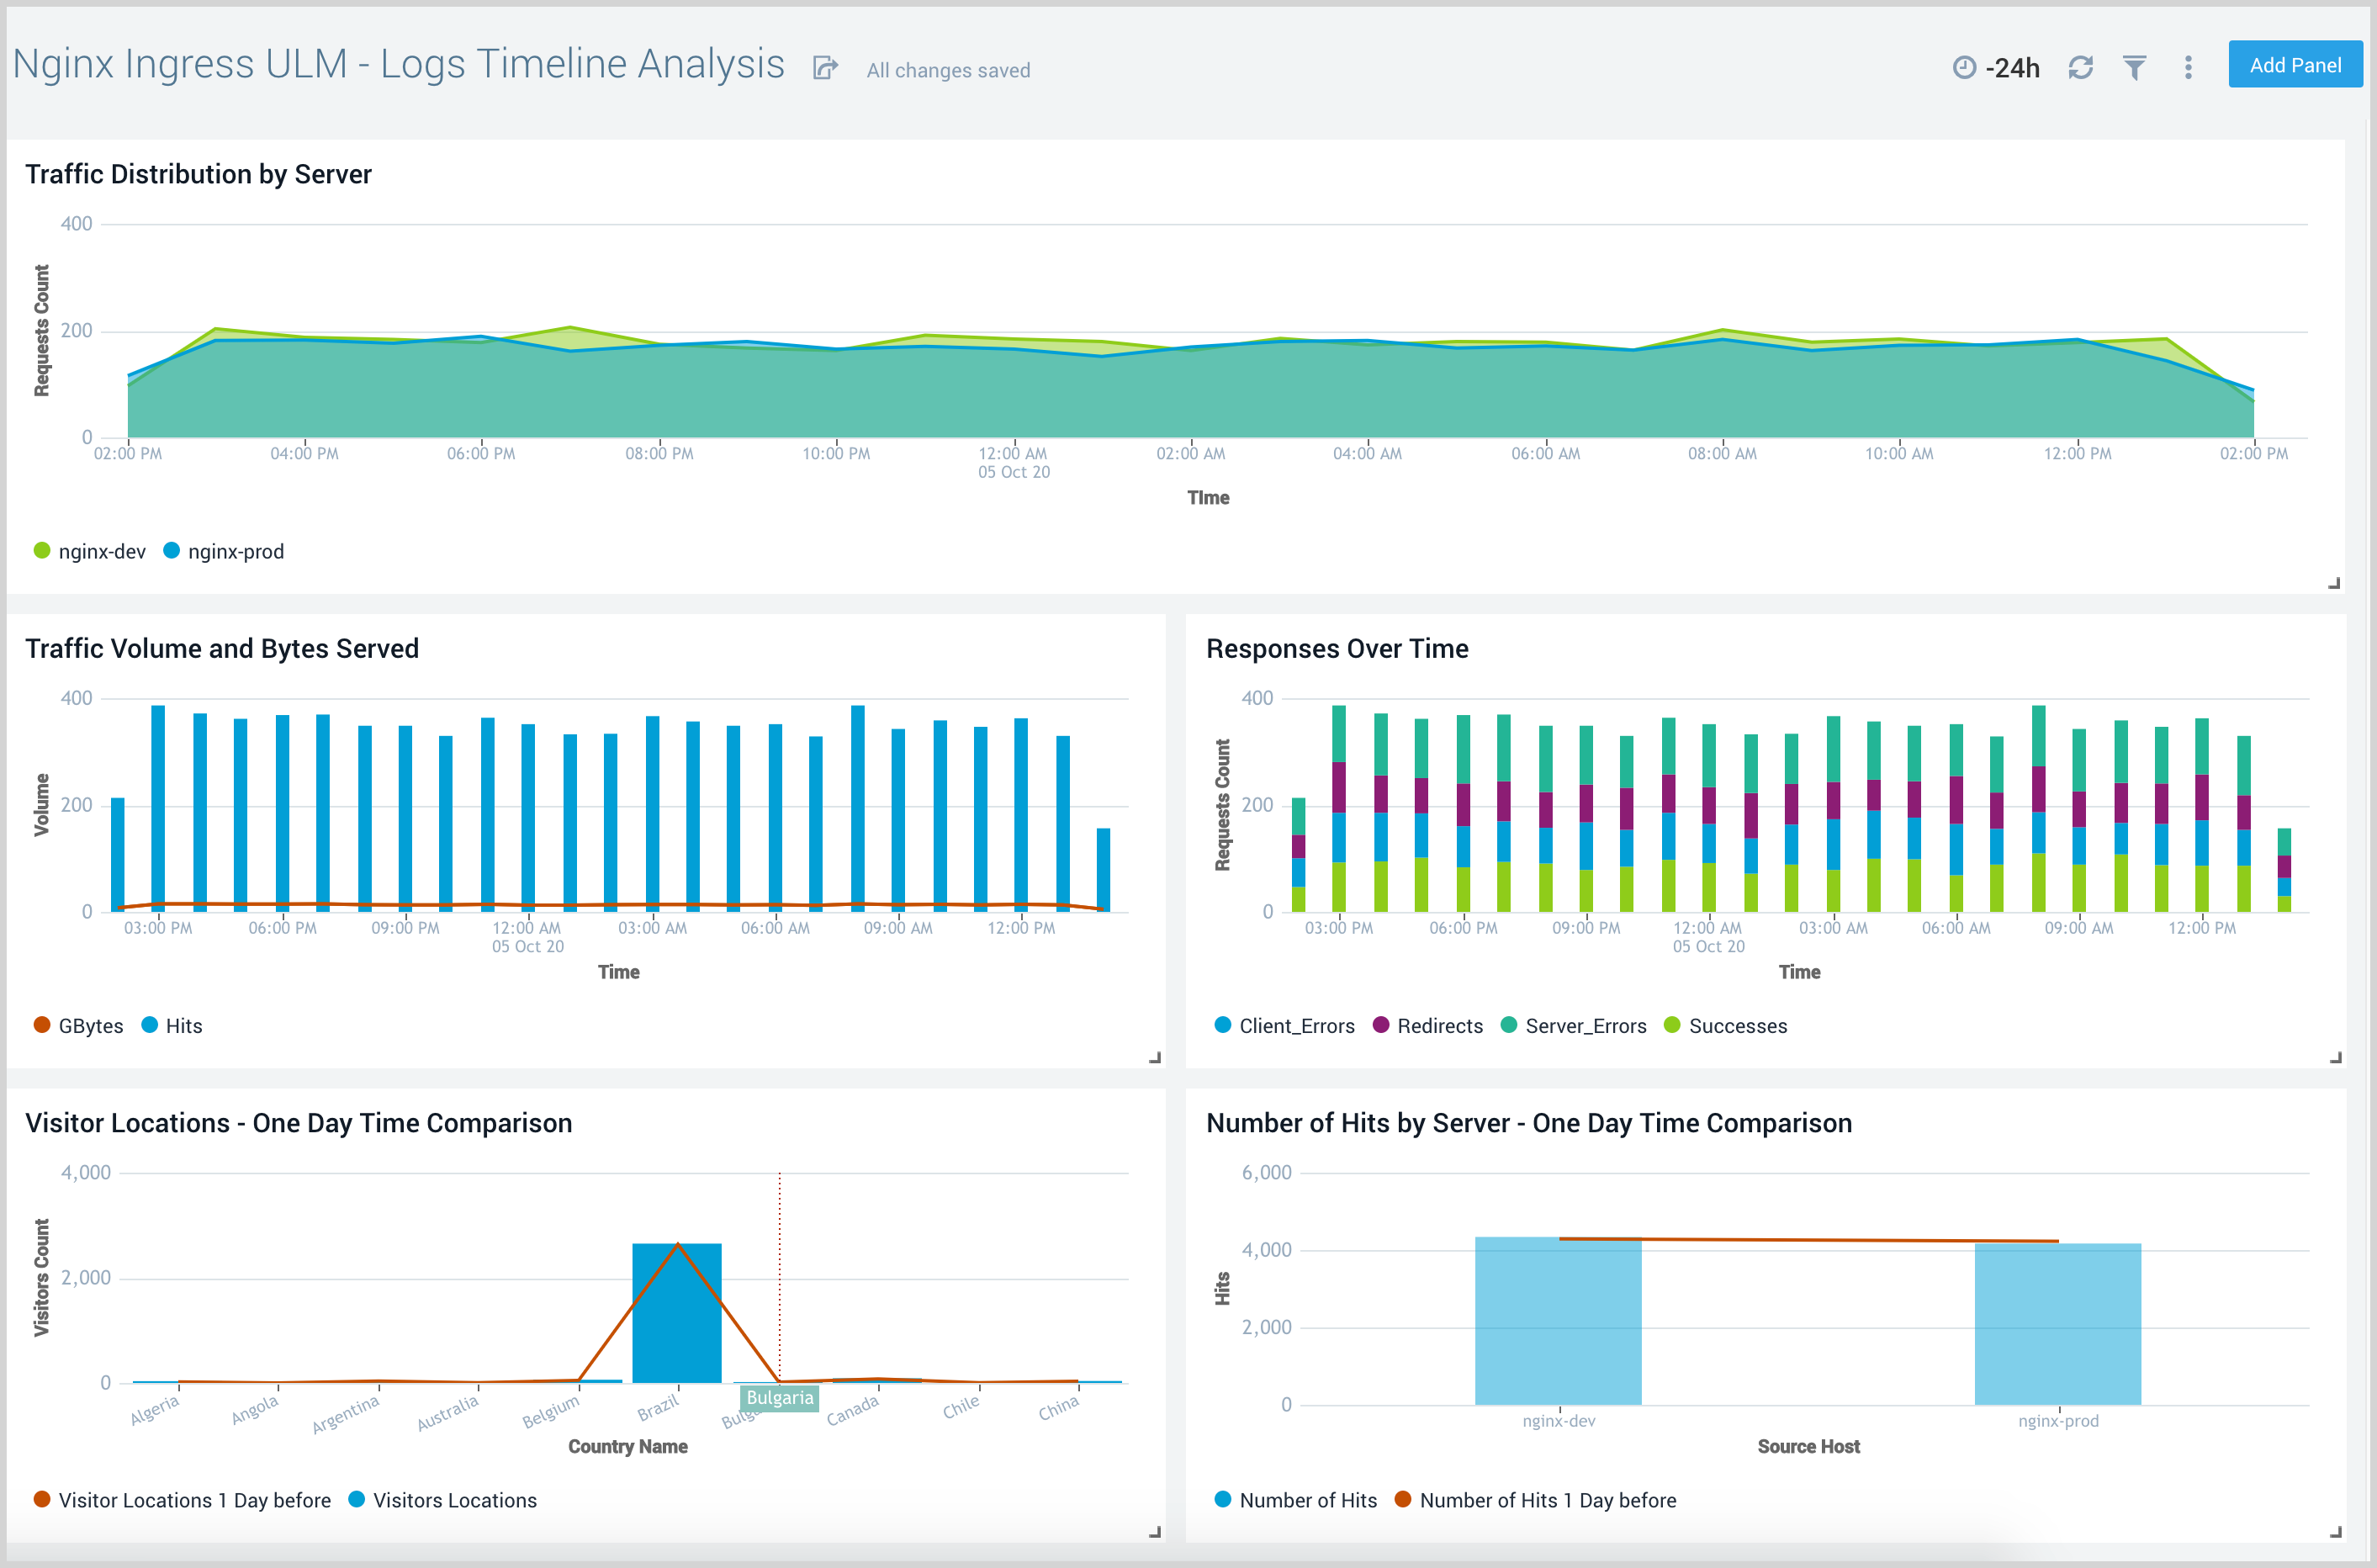Toggle the Number of Hits legend entry
The image size is (2377, 1568).
(1296, 1499)
